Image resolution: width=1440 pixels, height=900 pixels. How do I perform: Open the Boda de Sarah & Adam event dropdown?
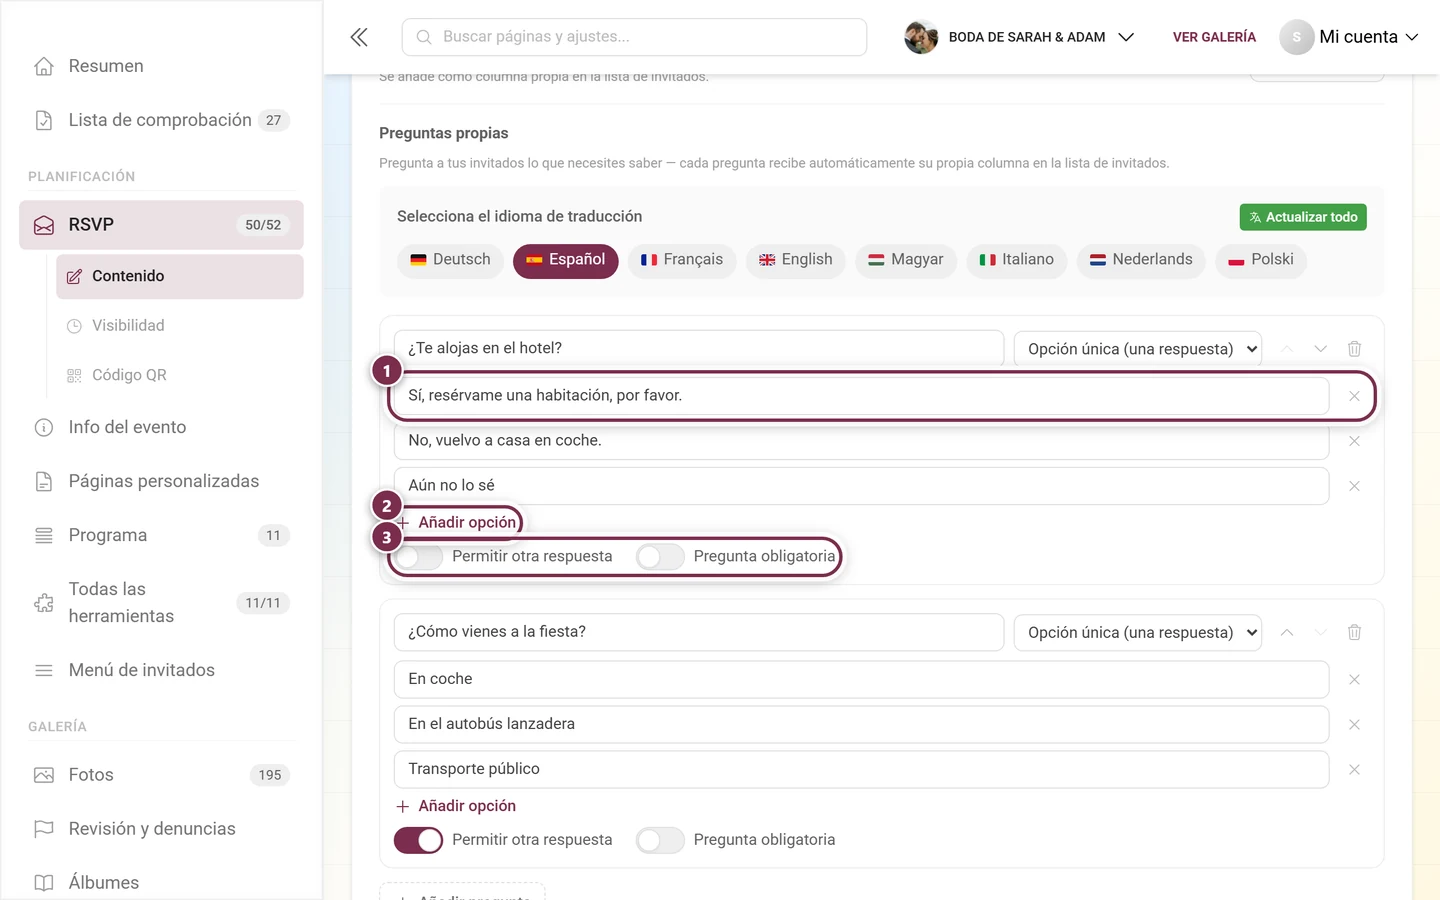[1019, 37]
